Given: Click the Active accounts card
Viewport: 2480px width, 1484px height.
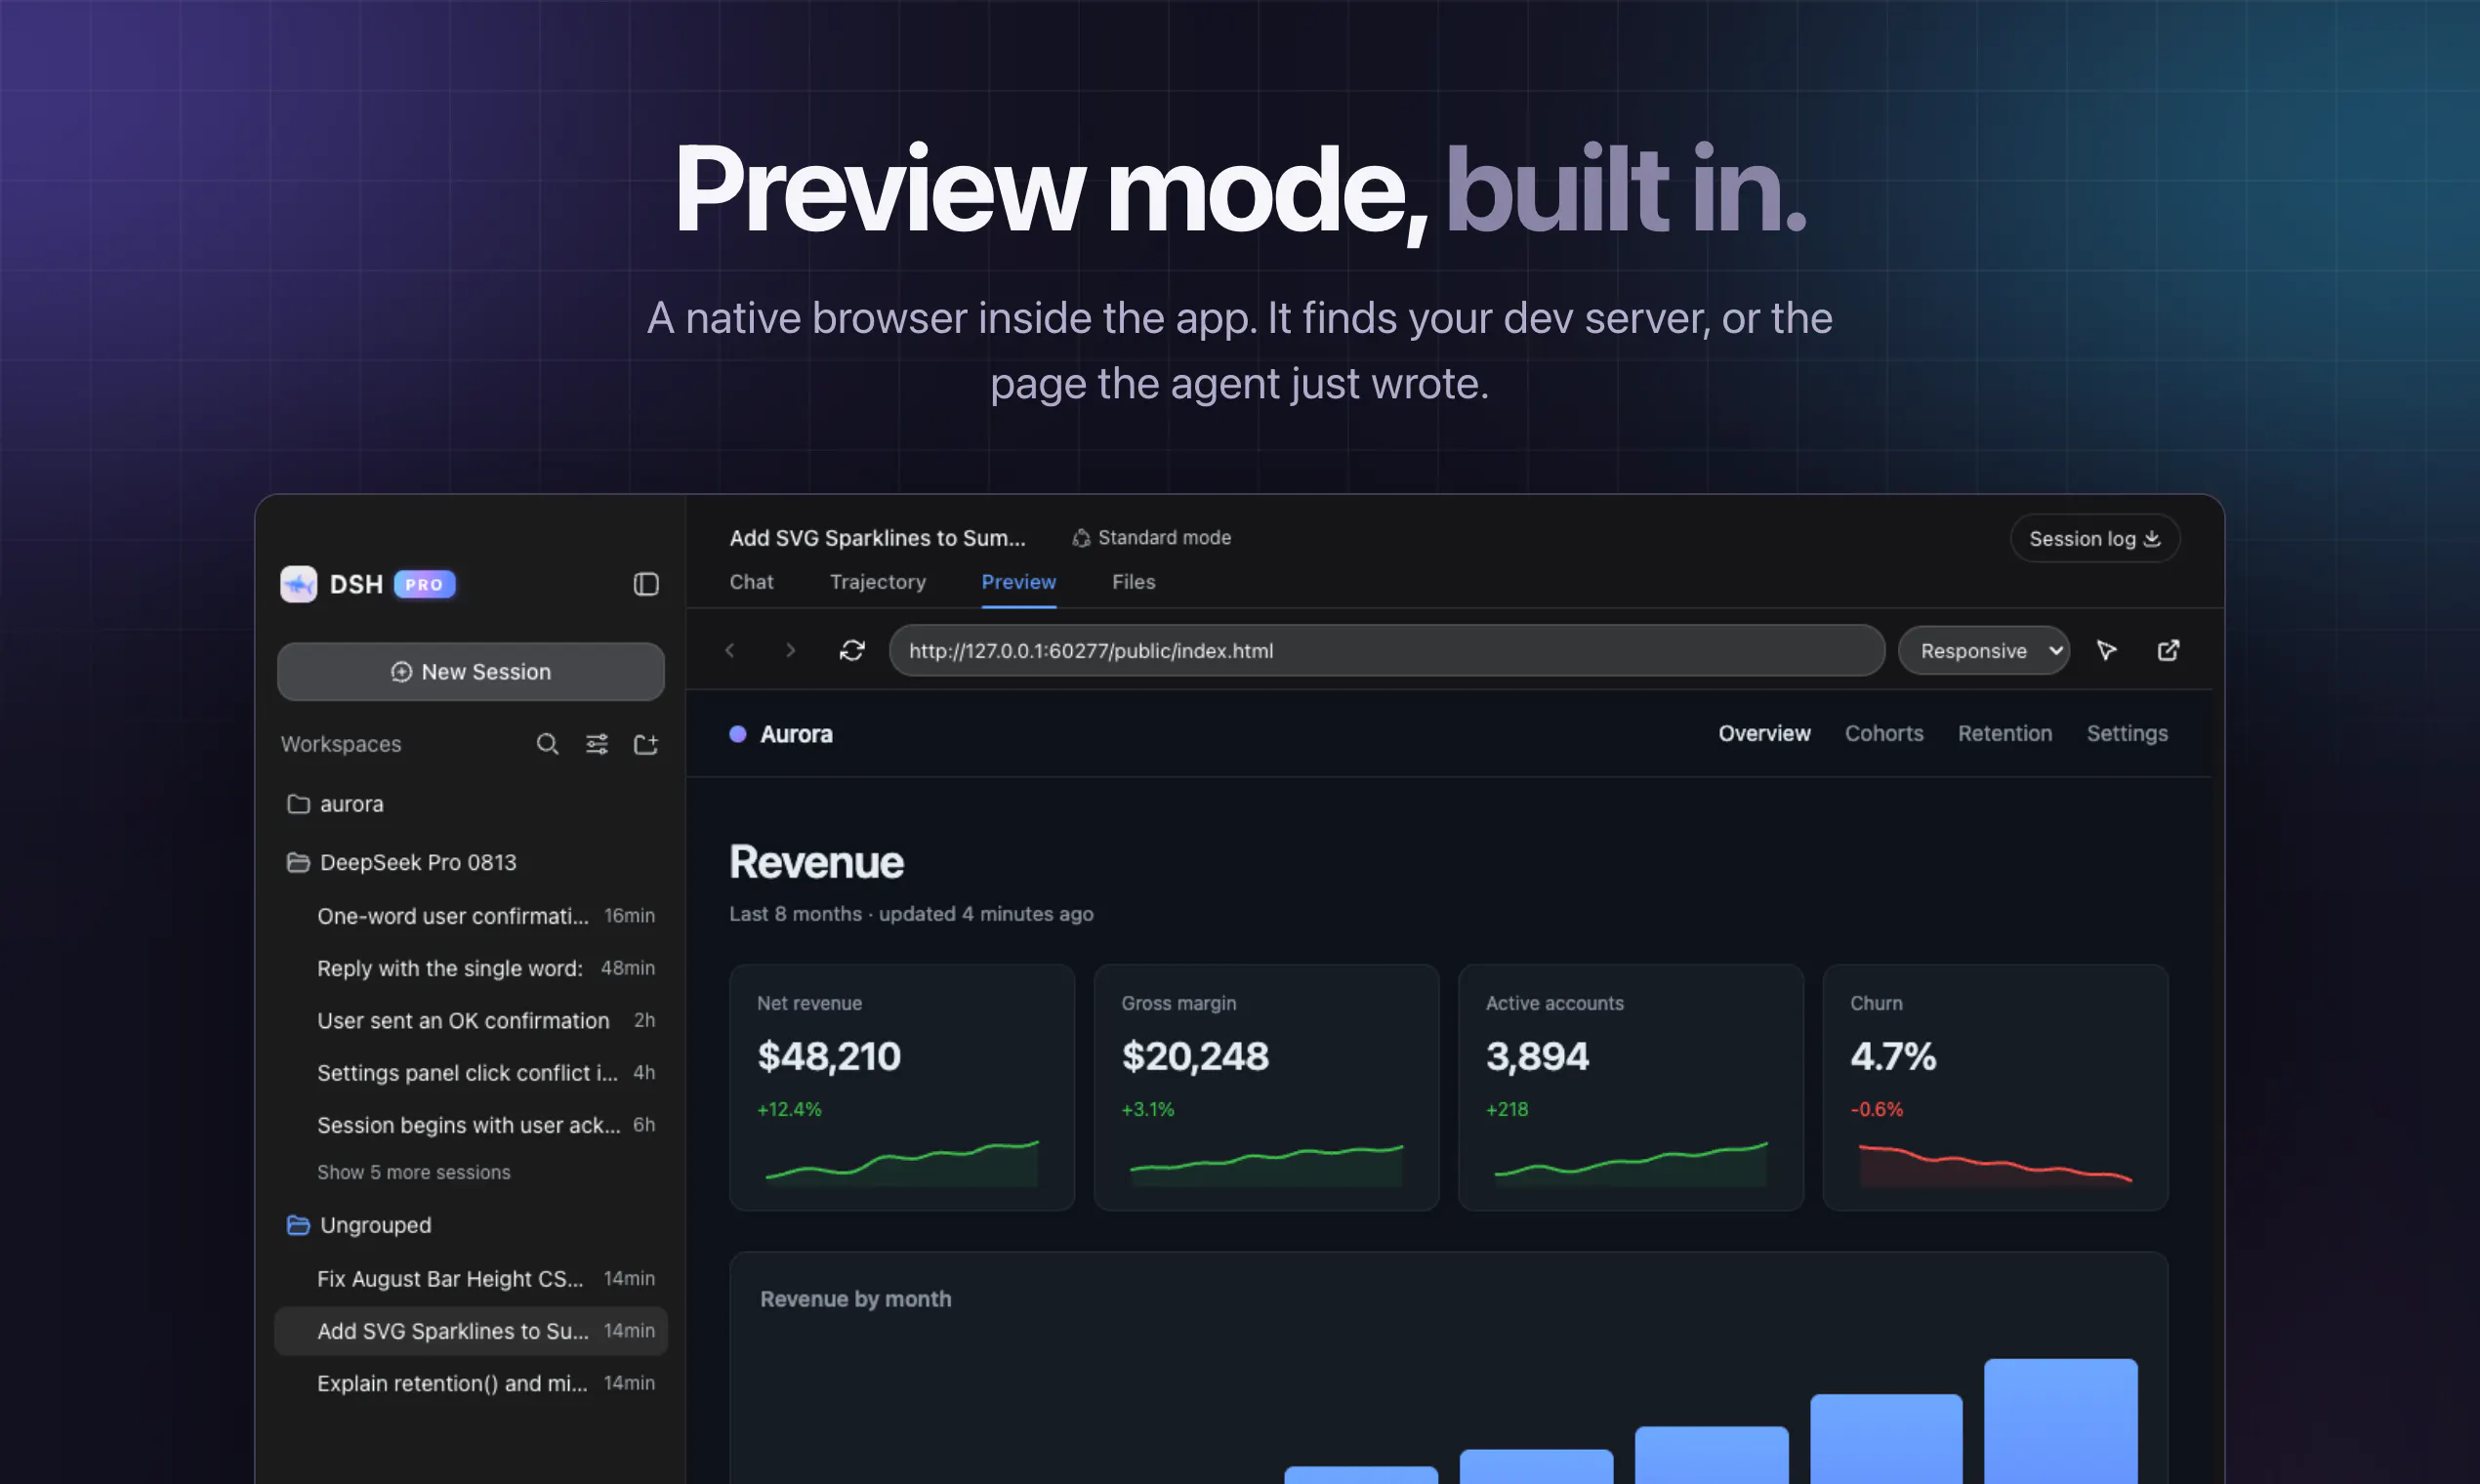Looking at the screenshot, I should coord(1631,1088).
